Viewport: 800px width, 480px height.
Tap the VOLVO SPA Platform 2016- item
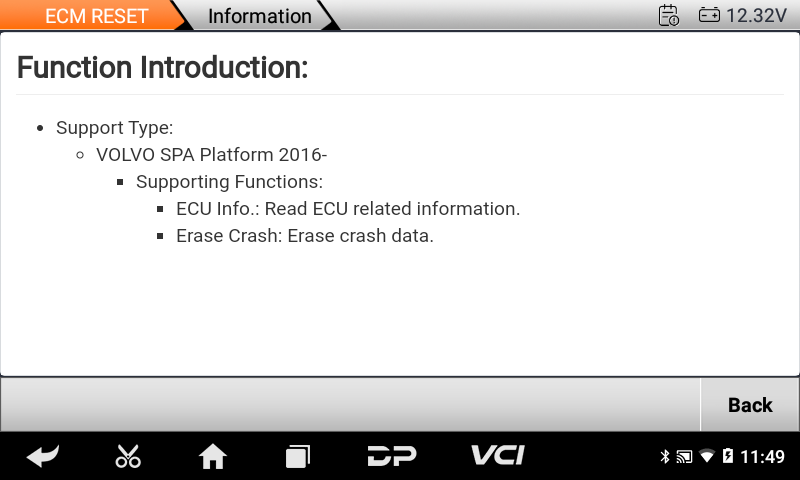211,155
